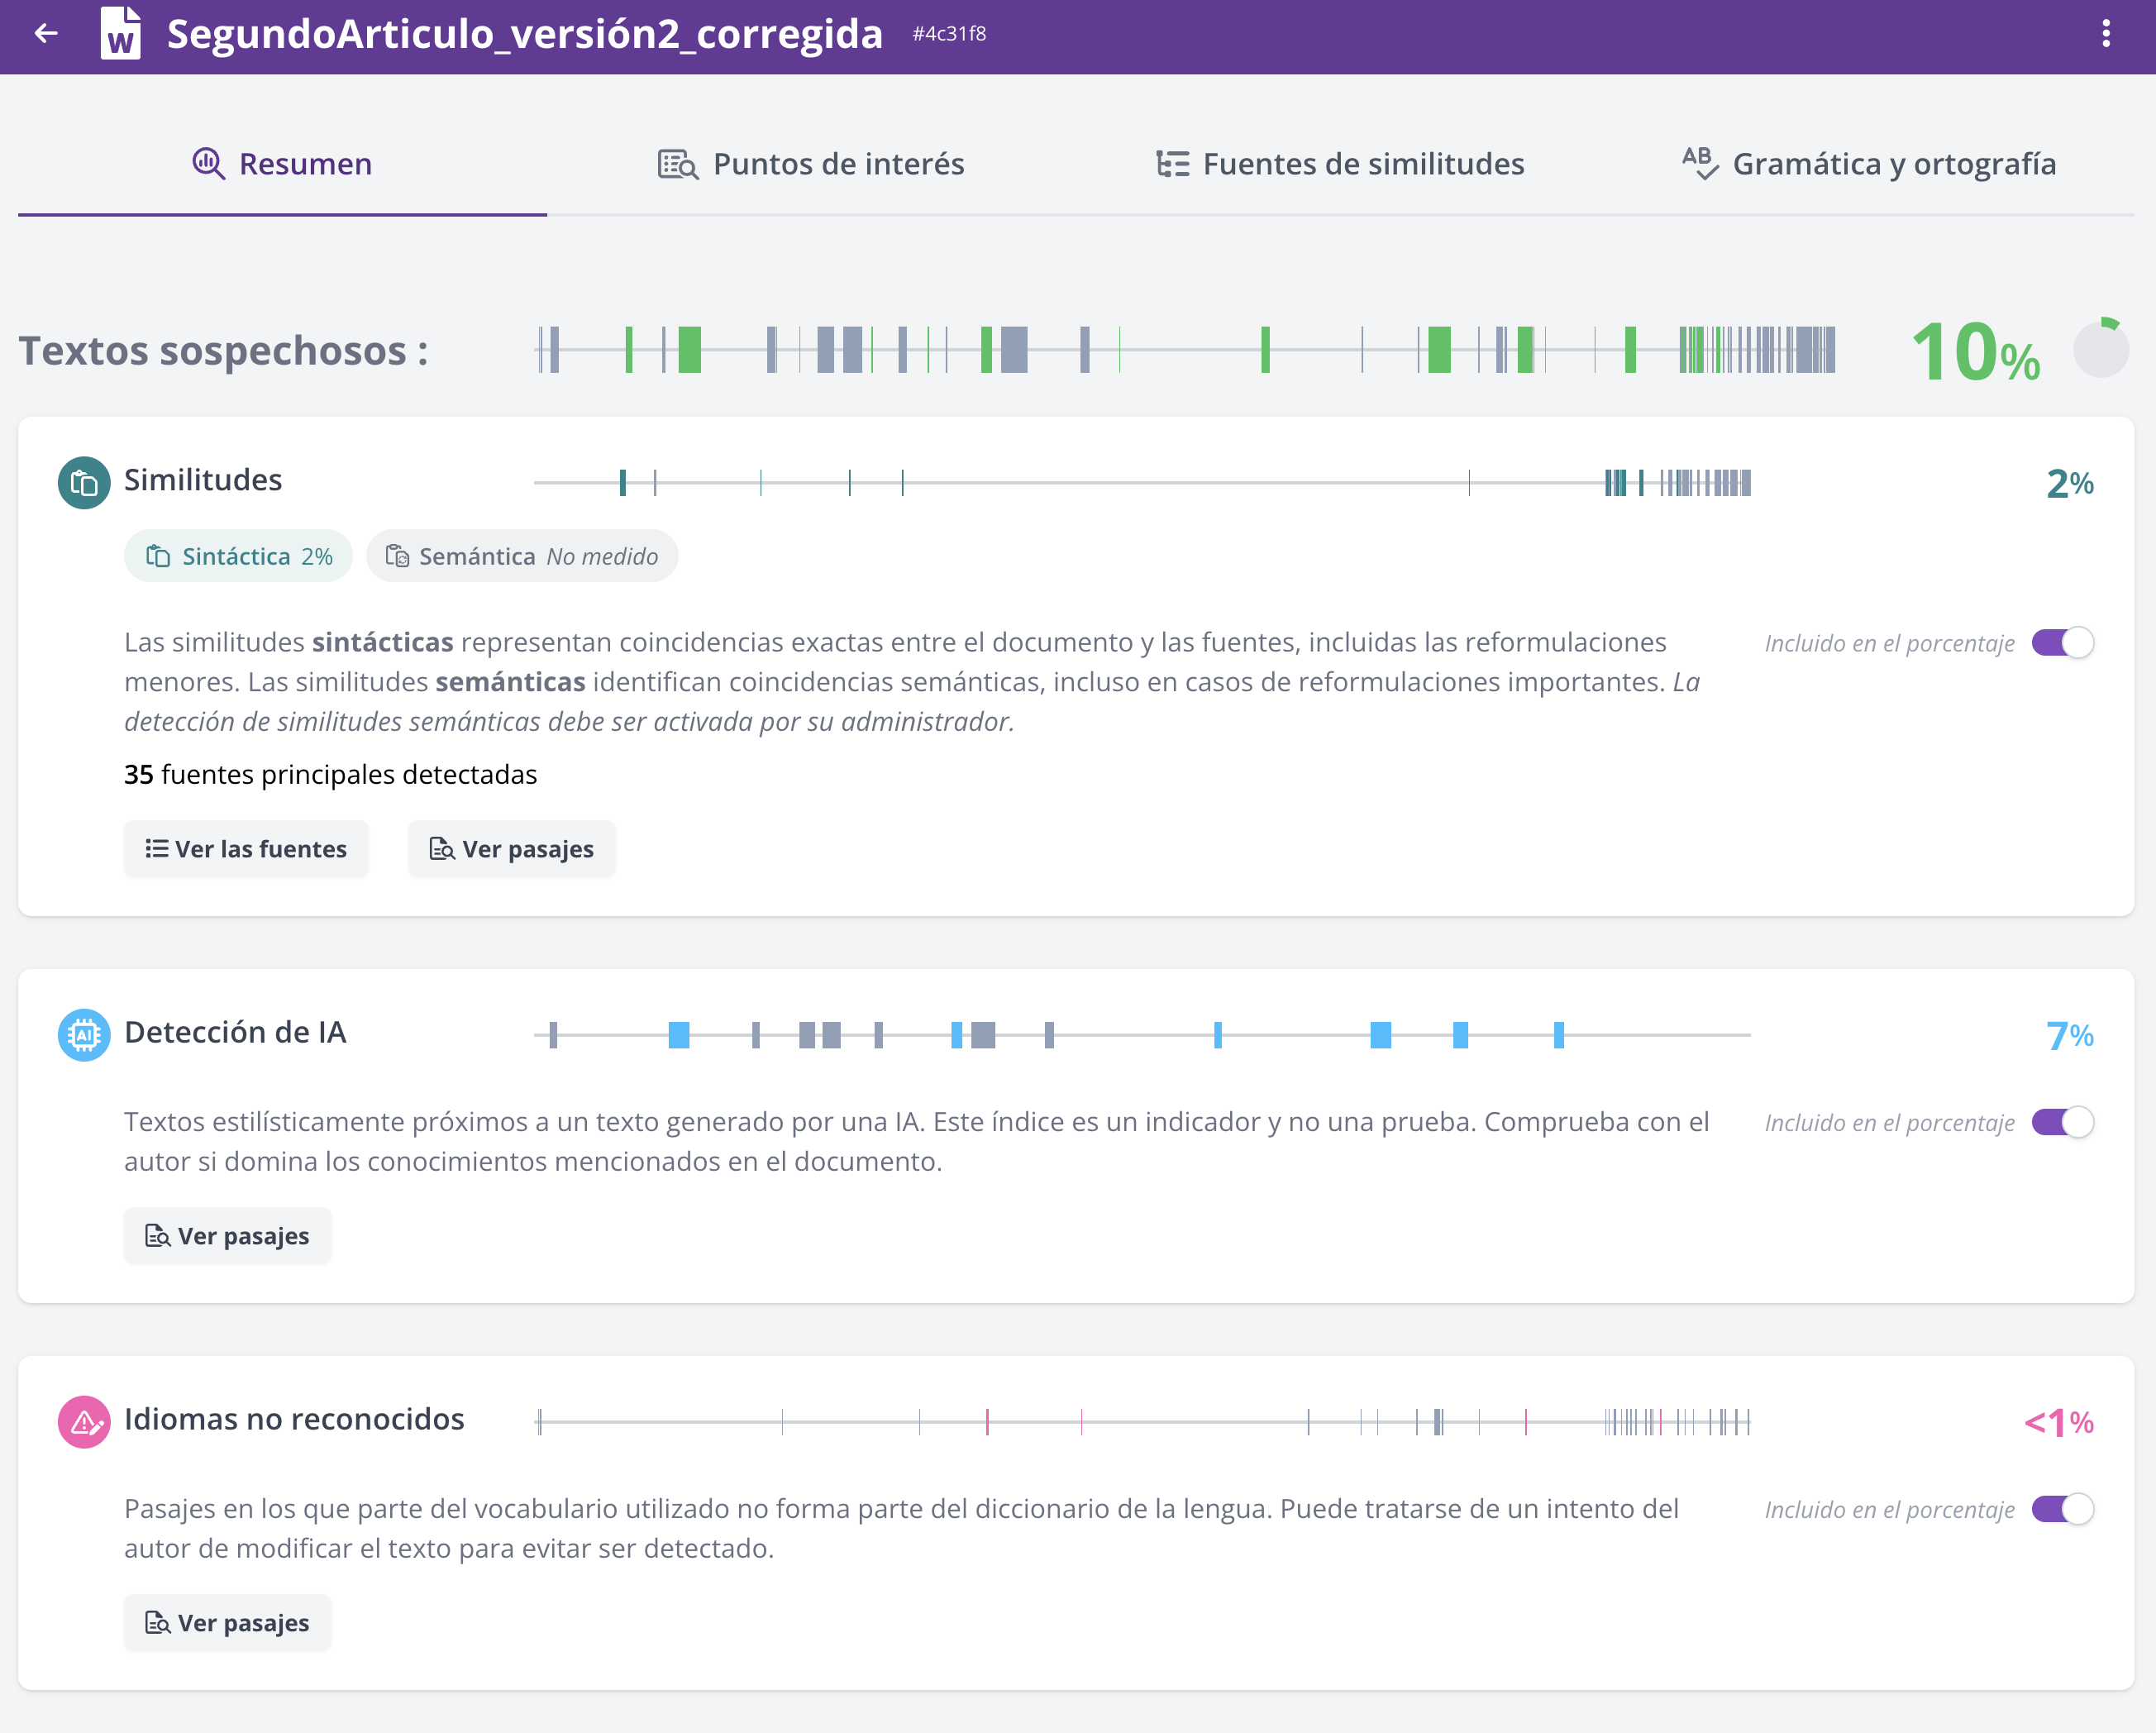Click a blue segment on Detección de IA bar
2156x1733 pixels.
pos(679,1035)
